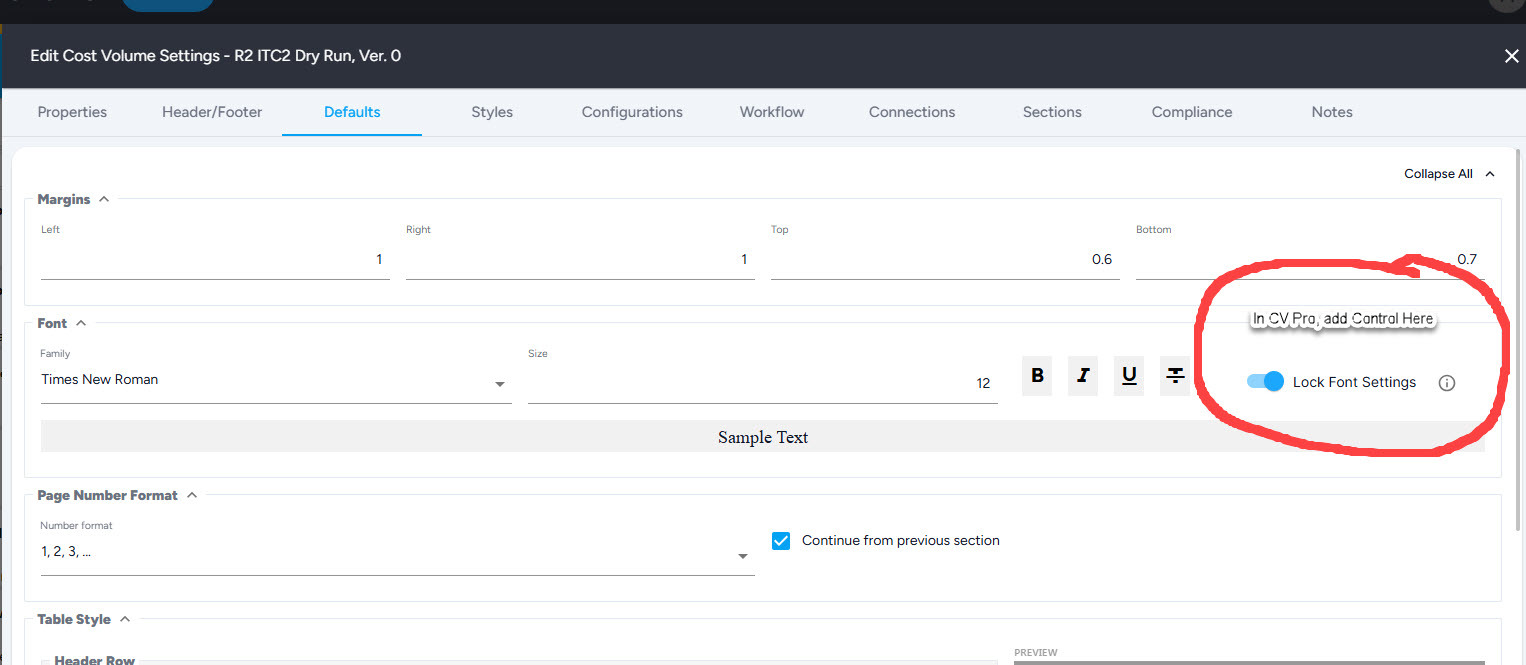Switch to the Properties tab
The height and width of the screenshot is (665, 1526).
(x=72, y=112)
